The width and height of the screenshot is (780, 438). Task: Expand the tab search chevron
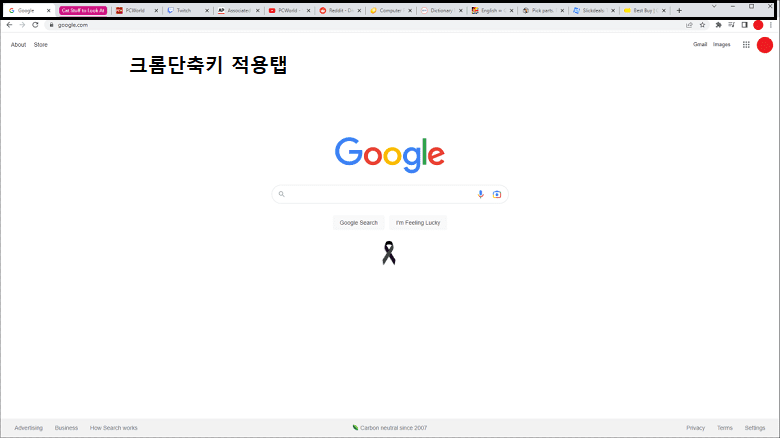714,6
